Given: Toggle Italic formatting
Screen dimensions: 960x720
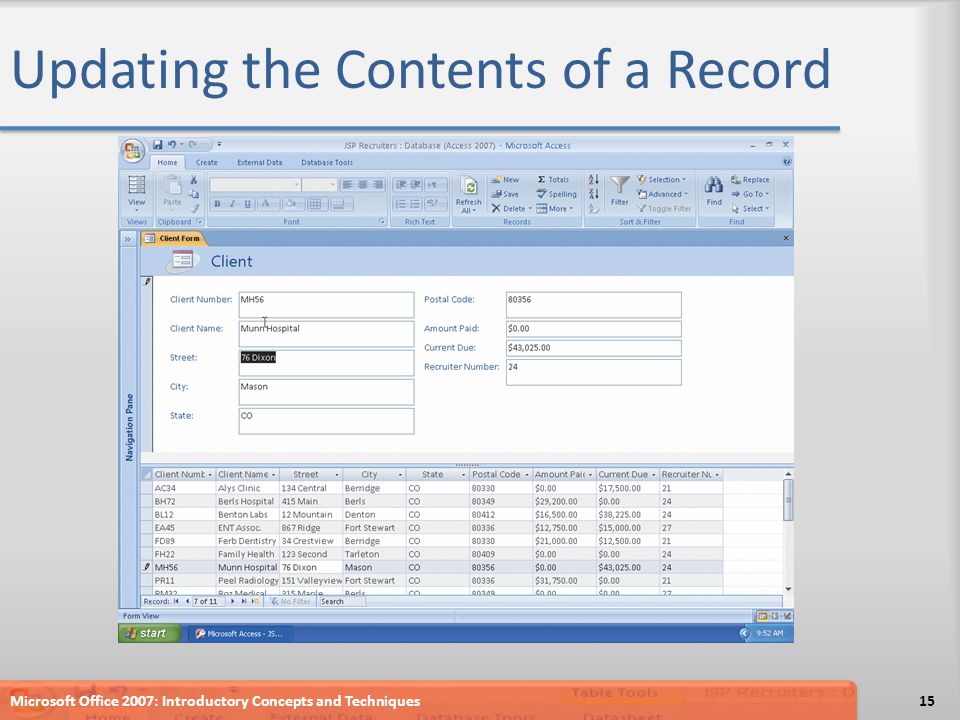Looking at the screenshot, I should click(232, 204).
